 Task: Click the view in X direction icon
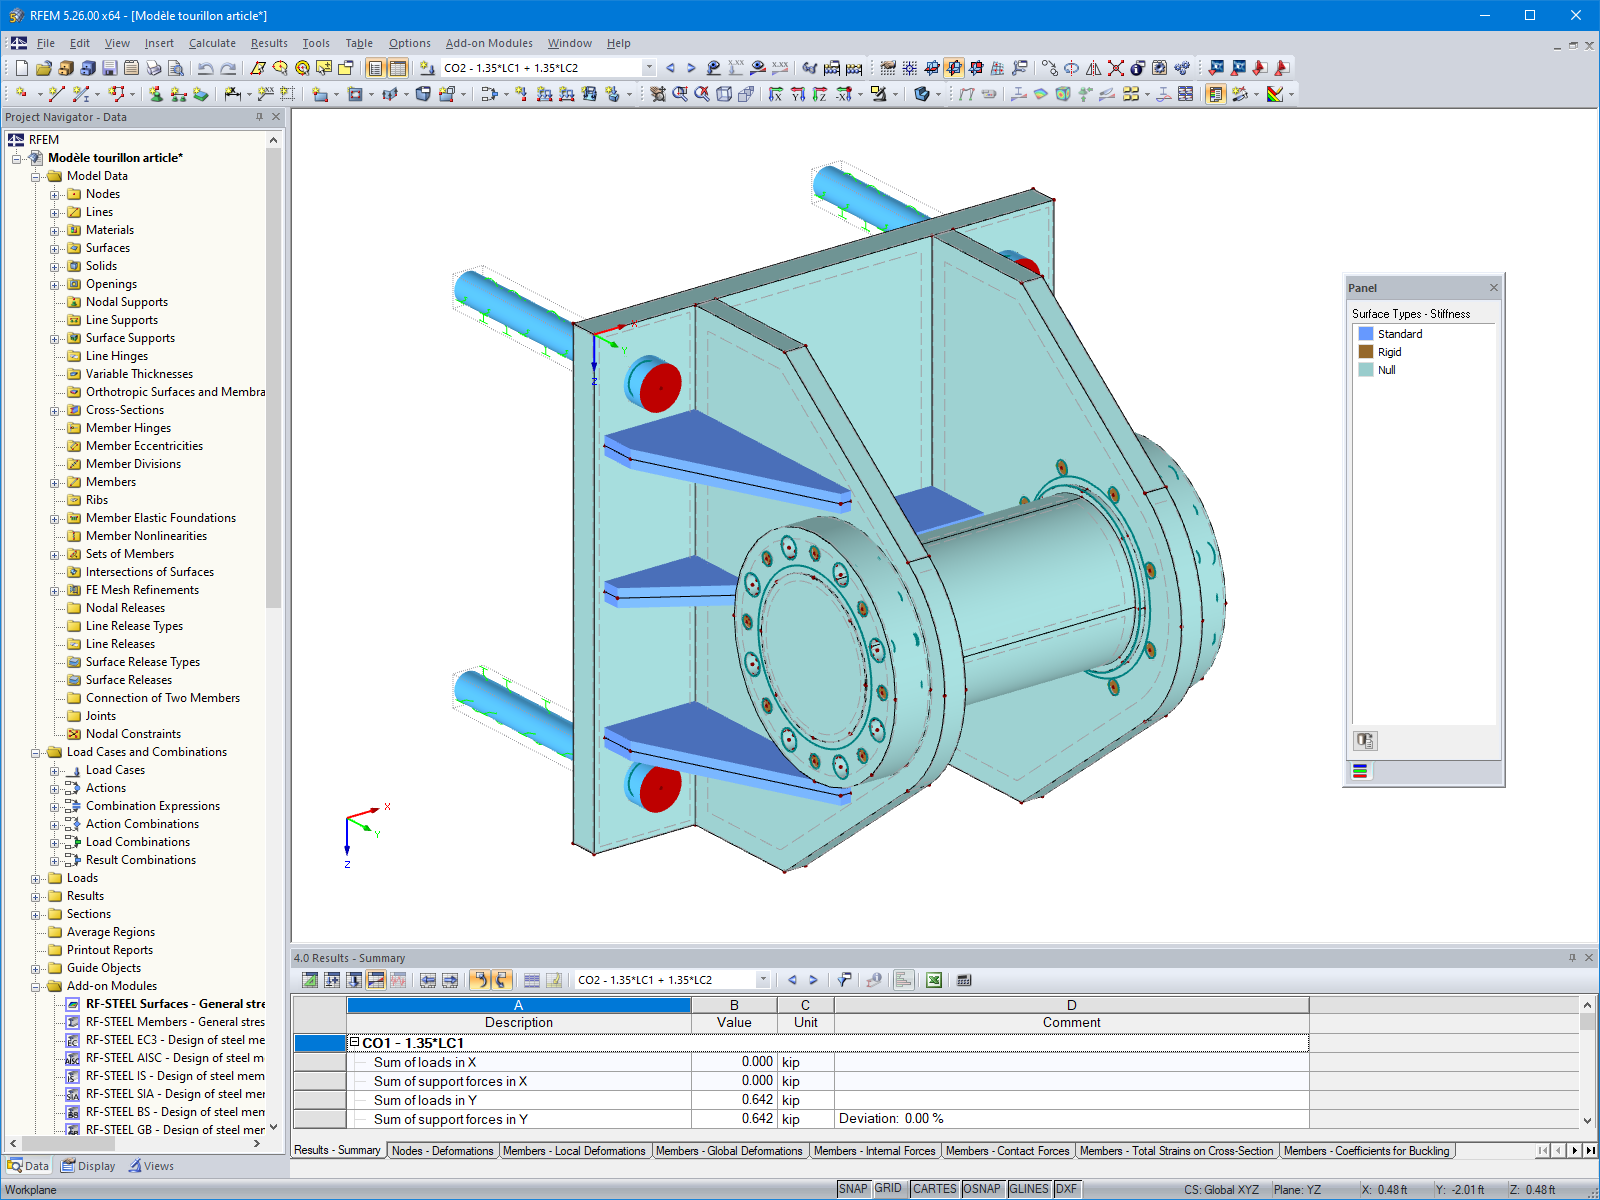pos(776,95)
